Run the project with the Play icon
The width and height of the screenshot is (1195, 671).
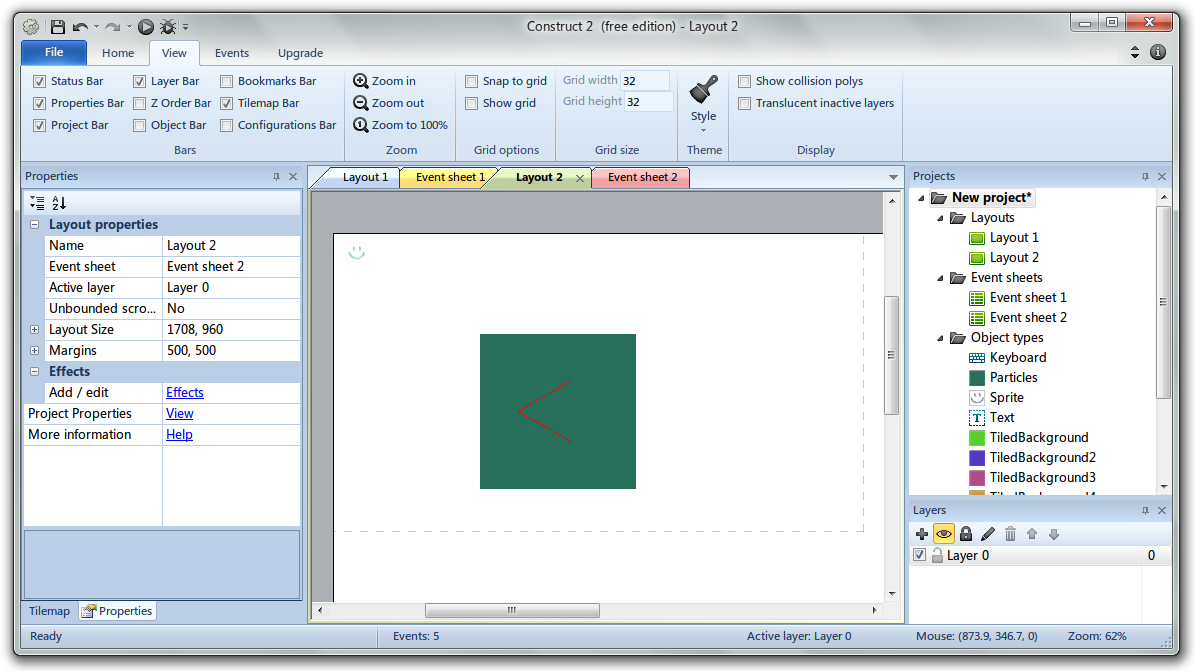pos(146,27)
